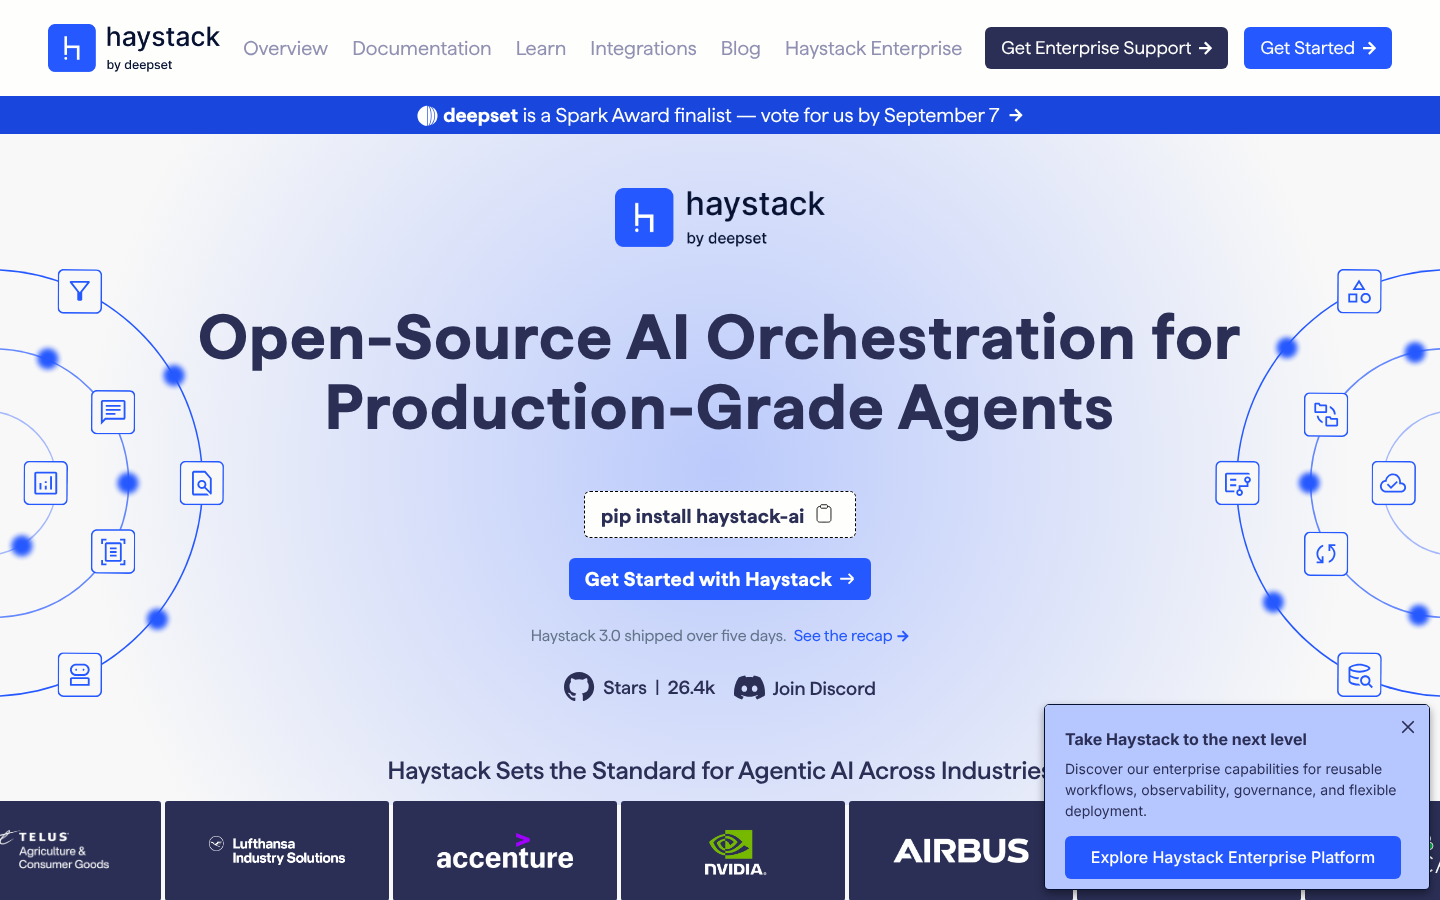Follow the See the recap link
1440x900 pixels.
(x=851, y=636)
